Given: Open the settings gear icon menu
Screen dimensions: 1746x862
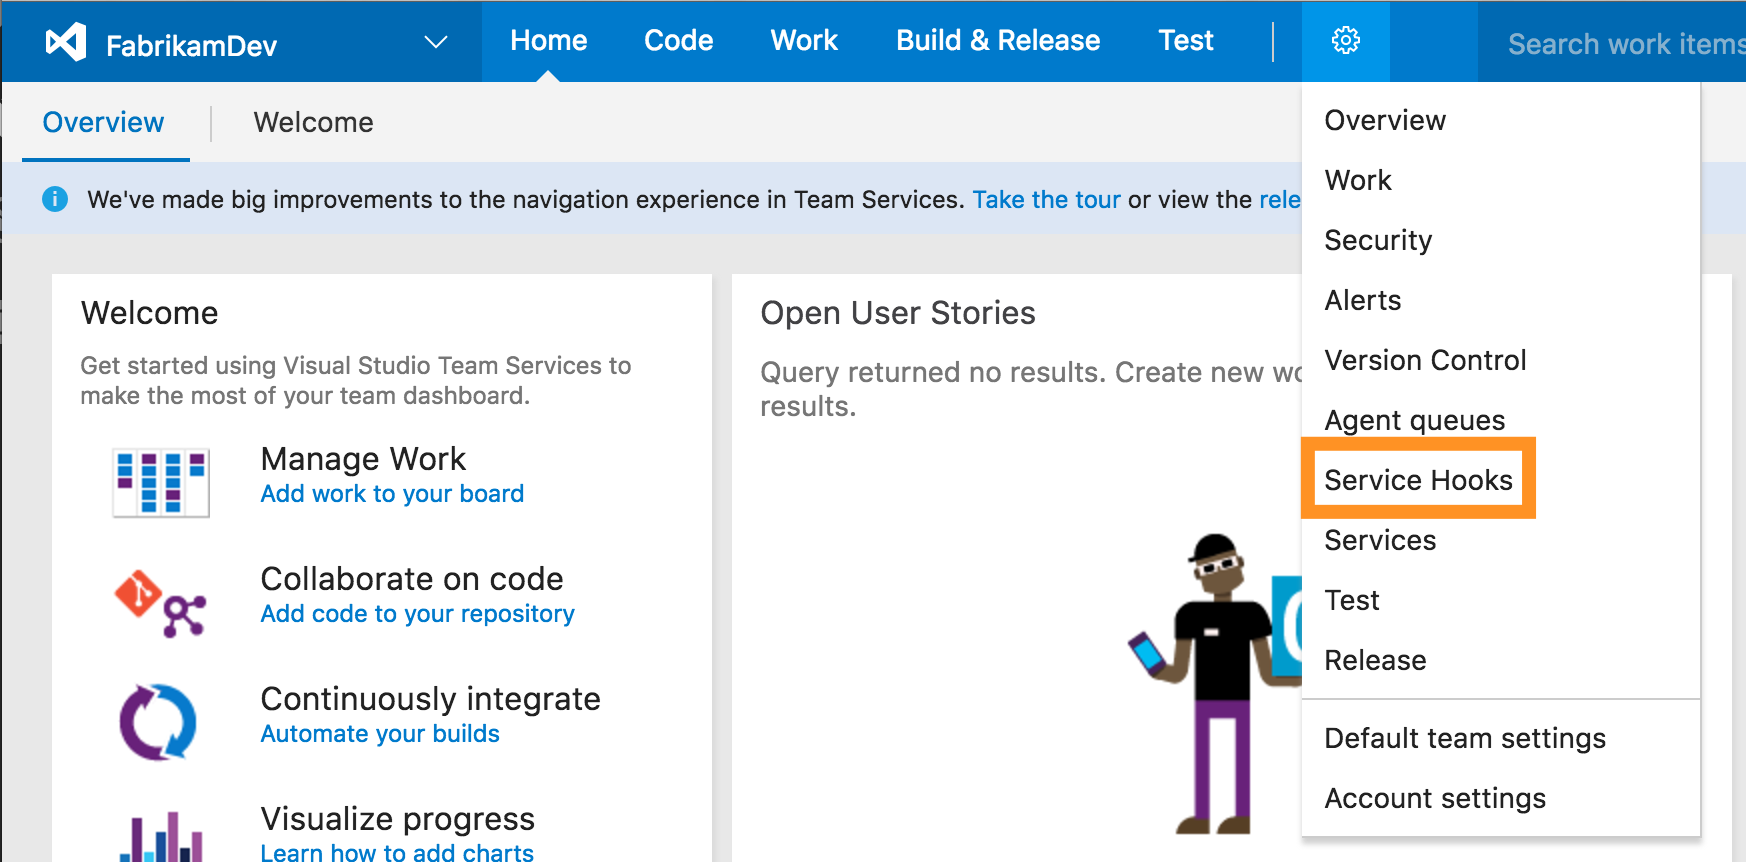Looking at the screenshot, I should (x=1346, y=41).
